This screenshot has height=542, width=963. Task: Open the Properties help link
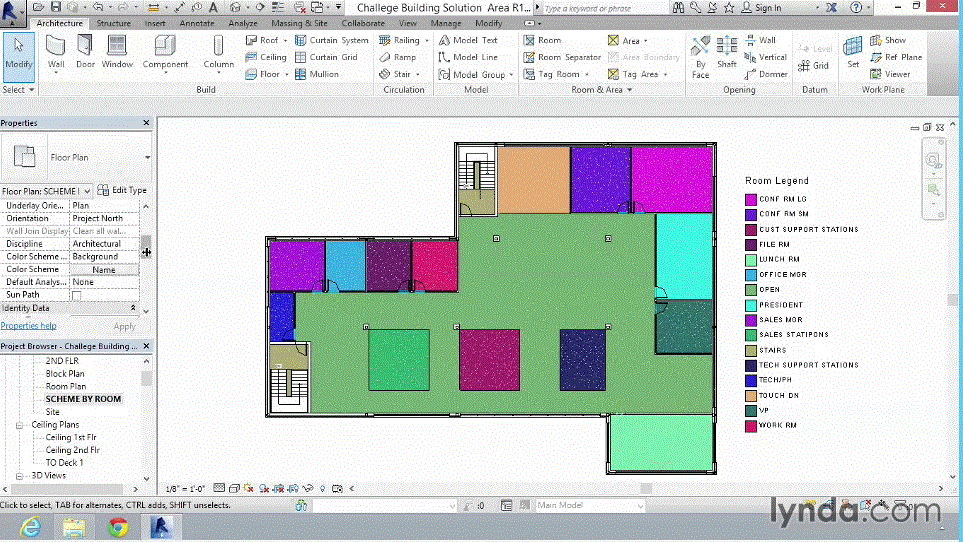pyautogui.click(x=28, y=326)
